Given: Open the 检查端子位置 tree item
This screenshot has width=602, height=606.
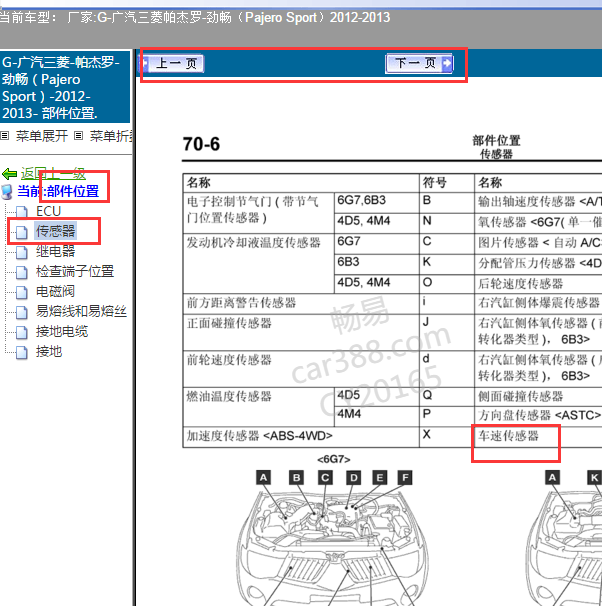Looking at the screenshot, I should tap(75, 271).
